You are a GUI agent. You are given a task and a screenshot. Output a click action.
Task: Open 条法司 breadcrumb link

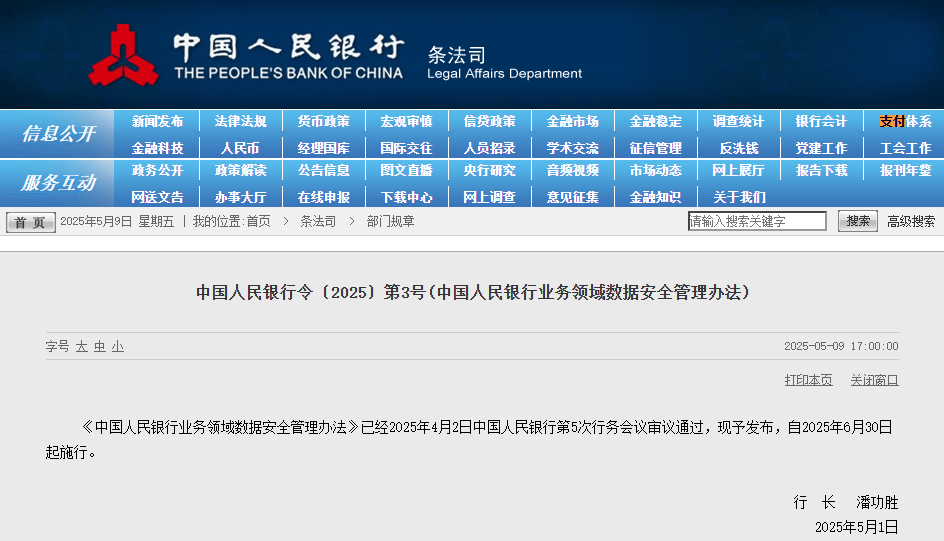pyautogui.click(x=318, y=221)
